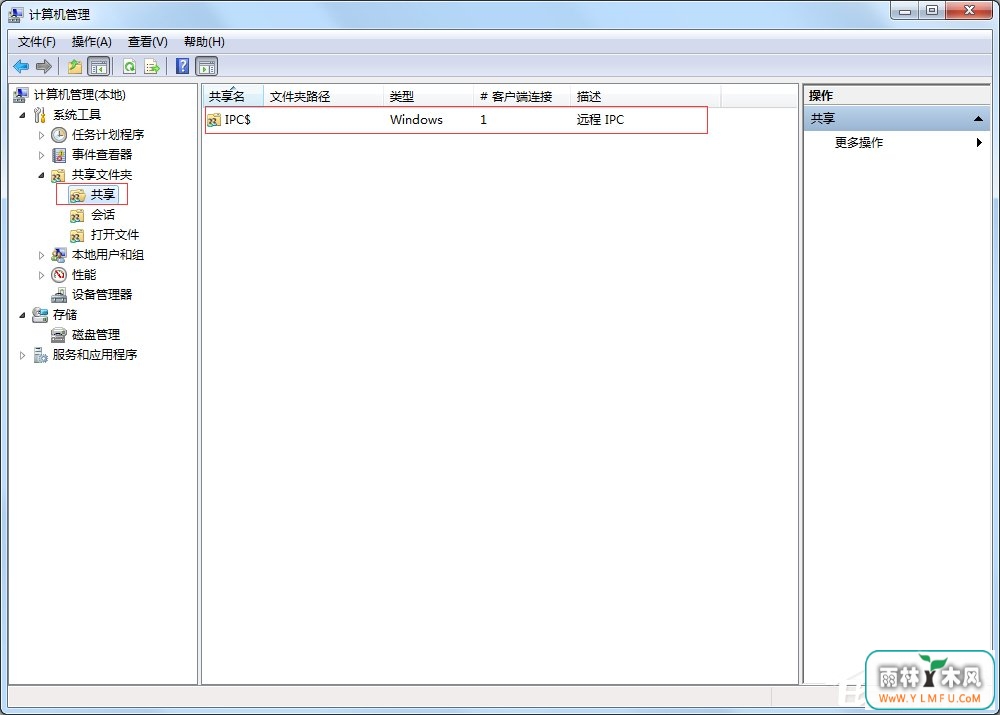This screenshot has width=1000, height=715.
Task: Sort by 描述 column header
Action: tap(645, 96)
